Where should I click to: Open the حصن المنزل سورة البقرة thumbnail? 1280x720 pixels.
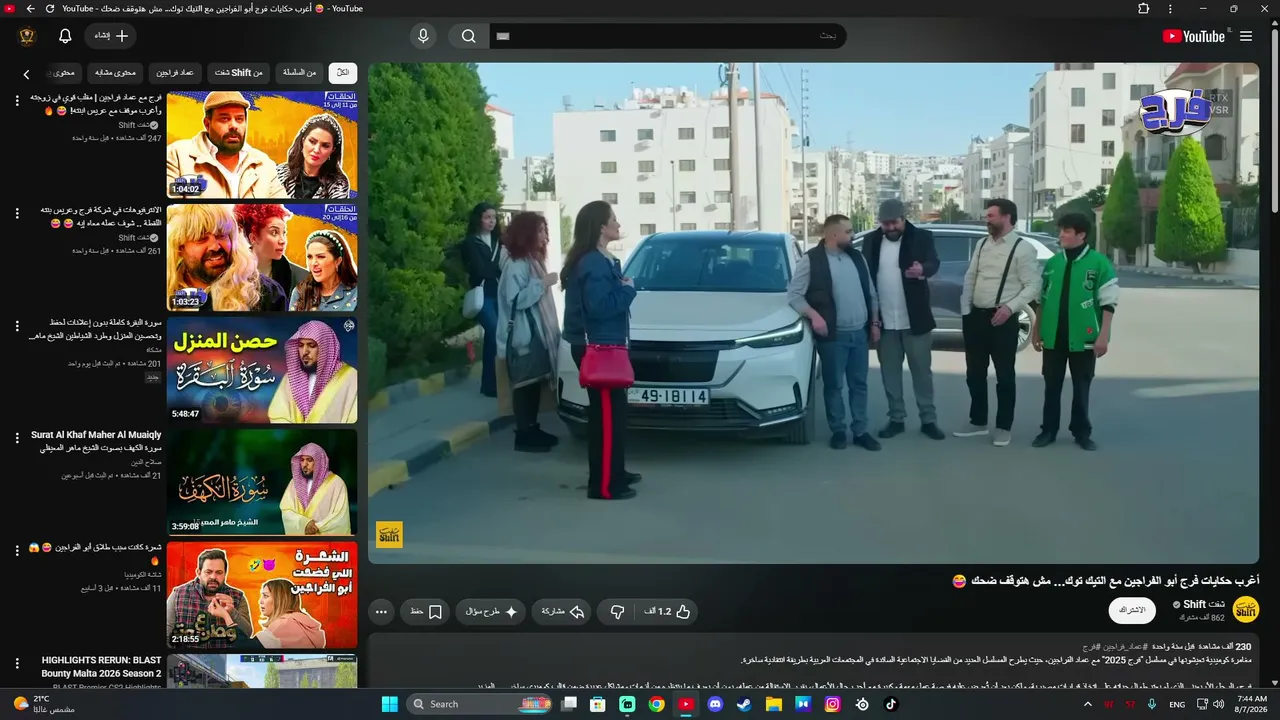click(262, 370)
